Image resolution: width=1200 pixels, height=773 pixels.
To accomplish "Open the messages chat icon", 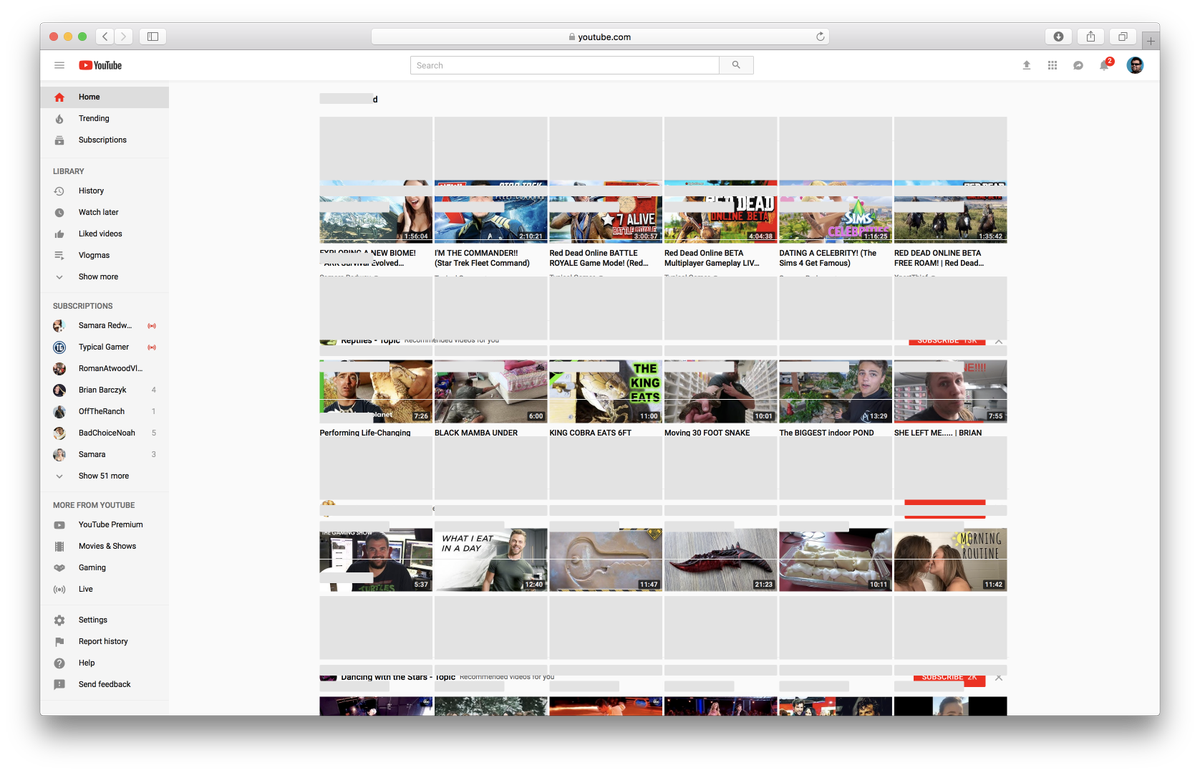I will click(x=1078, y=65).
